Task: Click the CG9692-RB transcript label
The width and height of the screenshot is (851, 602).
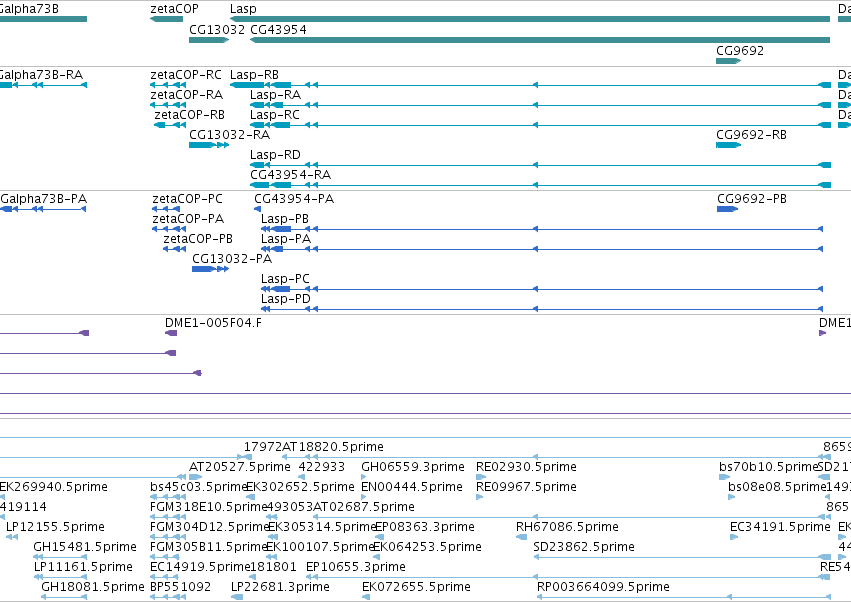Action: coord(752,135)
